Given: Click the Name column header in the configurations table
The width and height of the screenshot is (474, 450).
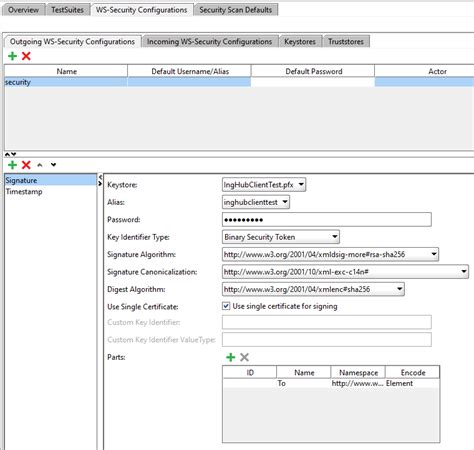Looking at the screenshot, I should tap(66, 71).
